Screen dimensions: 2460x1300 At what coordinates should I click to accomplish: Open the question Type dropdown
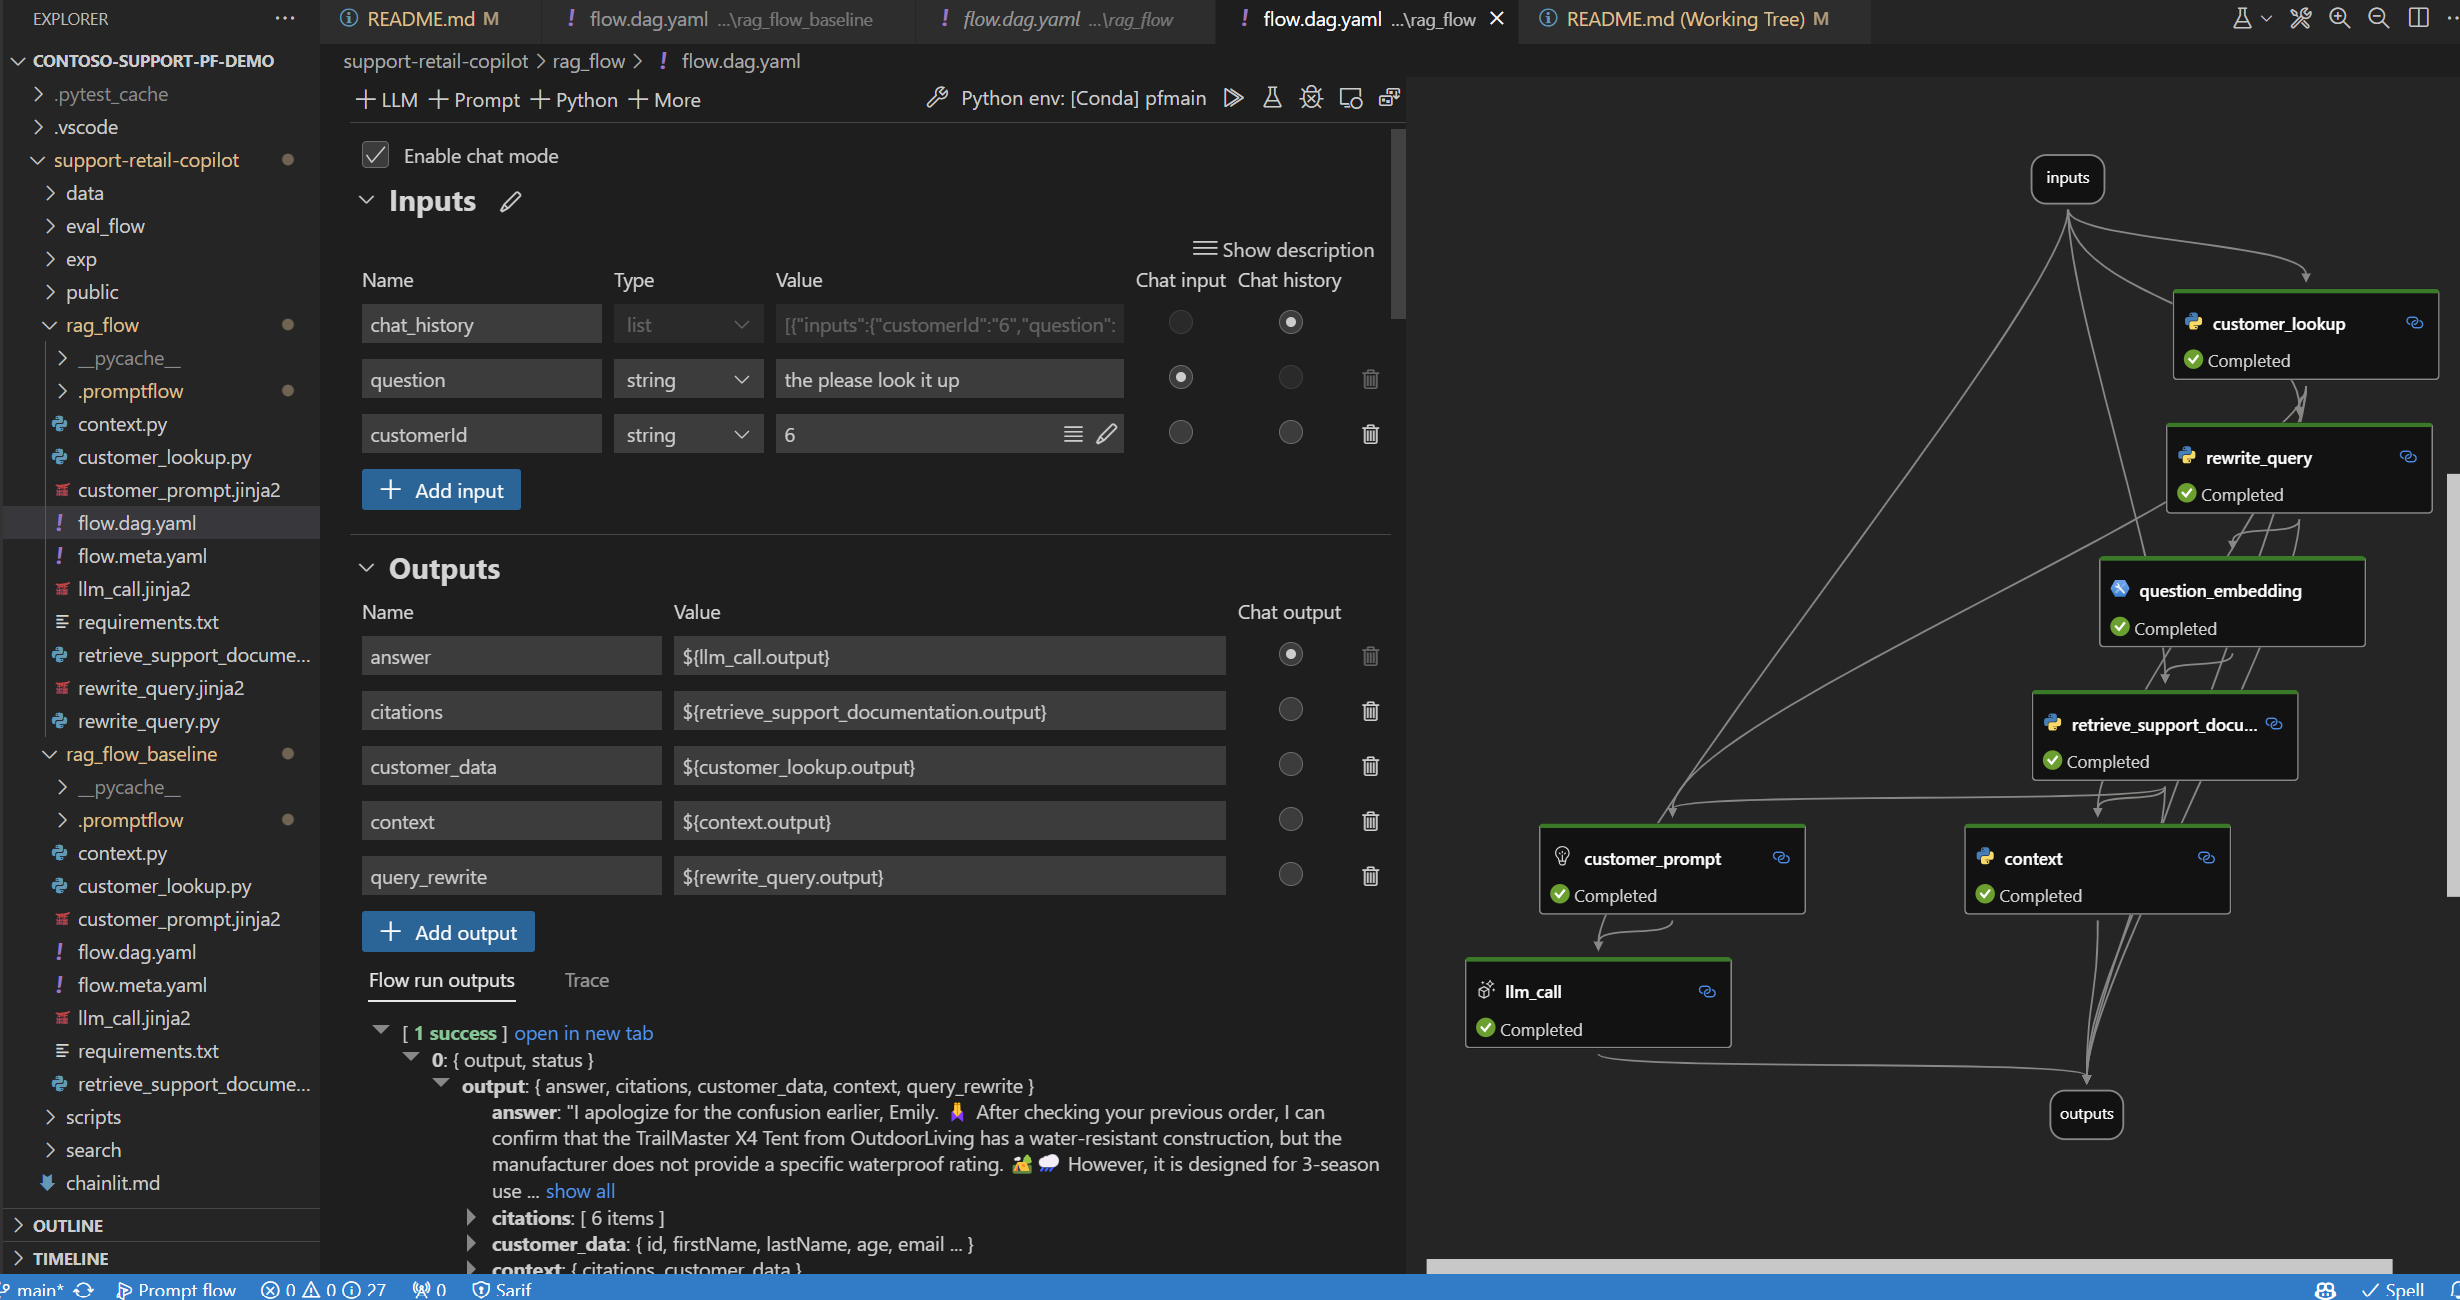point(688,380)
